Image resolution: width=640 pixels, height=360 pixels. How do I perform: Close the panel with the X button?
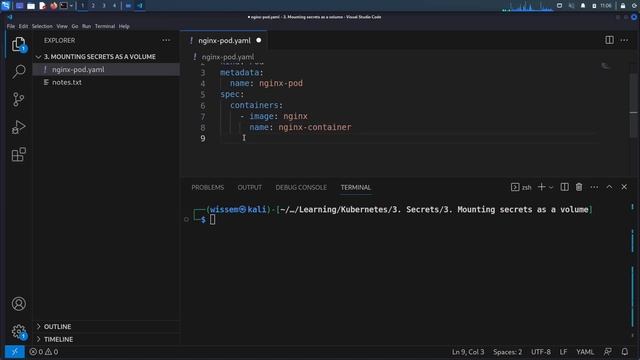(624, 187)
